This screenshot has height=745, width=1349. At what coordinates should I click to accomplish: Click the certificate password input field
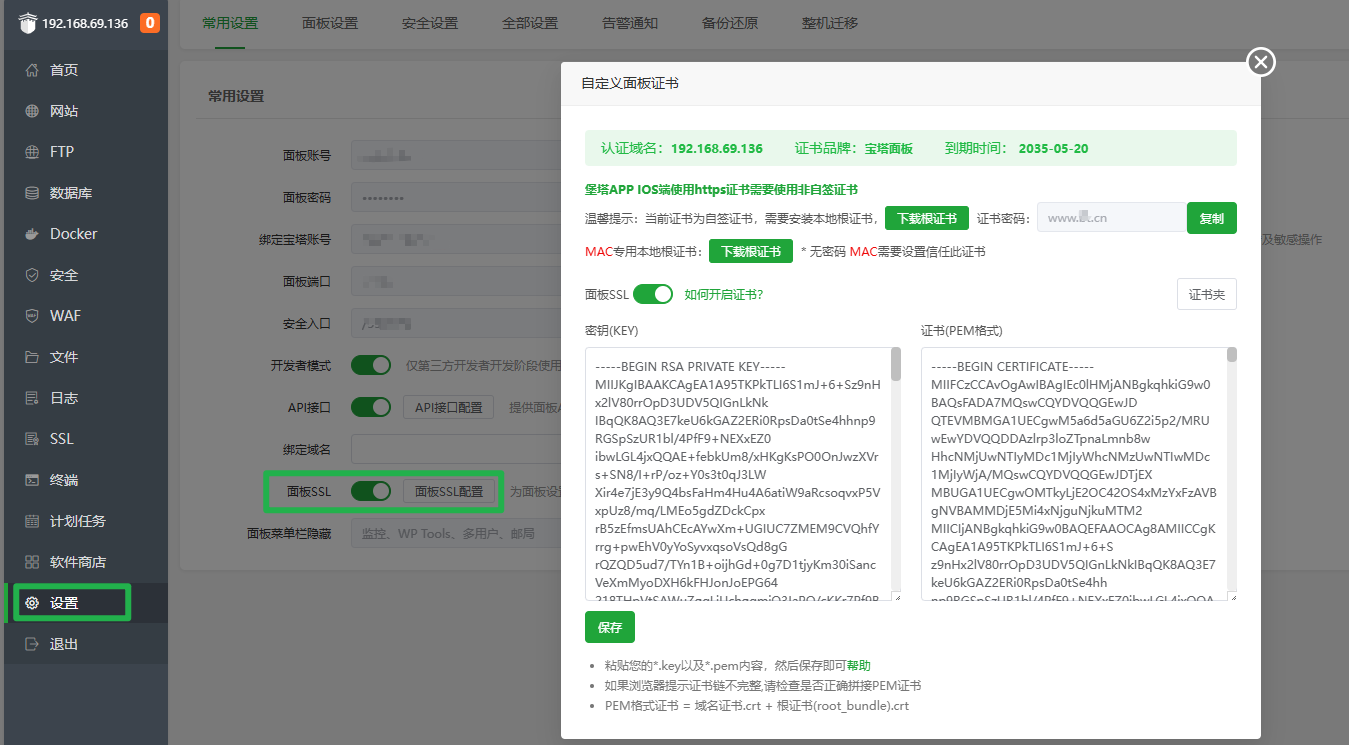1111,218
